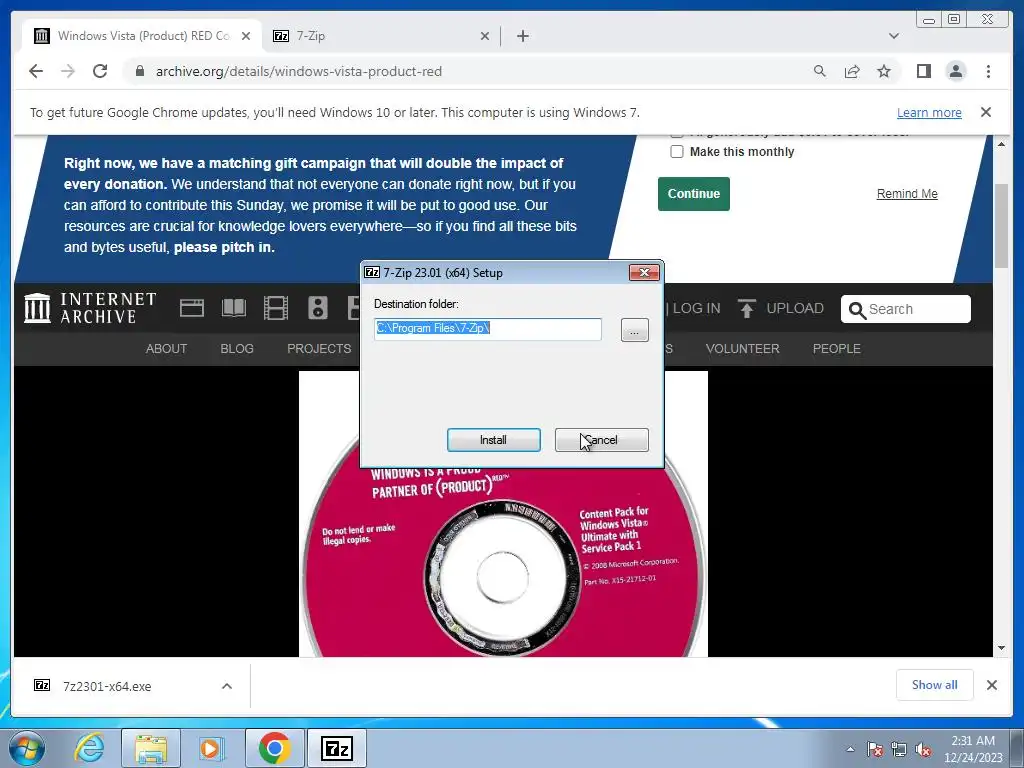Click the scrollbar up arrow
Viewport: 1024px width, 768px height.
click(1001, 144)
